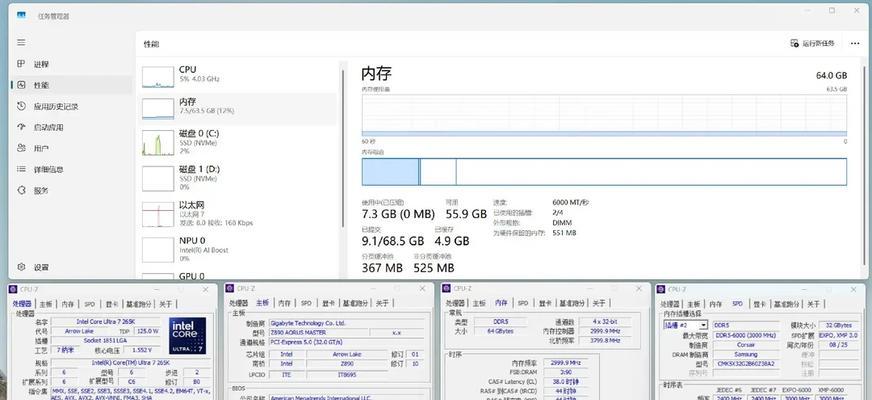Open the hamburger navigation menu in Task Manager
The image size is (872, 400).
click(x=21, y=42)
